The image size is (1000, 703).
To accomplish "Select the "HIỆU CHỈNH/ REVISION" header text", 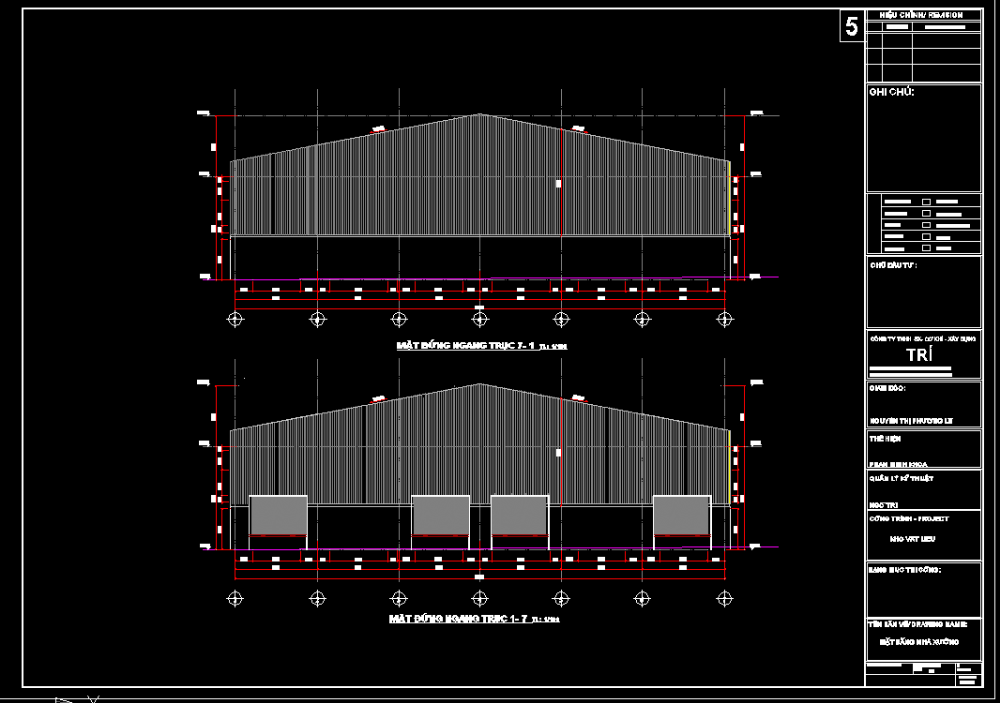I will coord(922,15).
